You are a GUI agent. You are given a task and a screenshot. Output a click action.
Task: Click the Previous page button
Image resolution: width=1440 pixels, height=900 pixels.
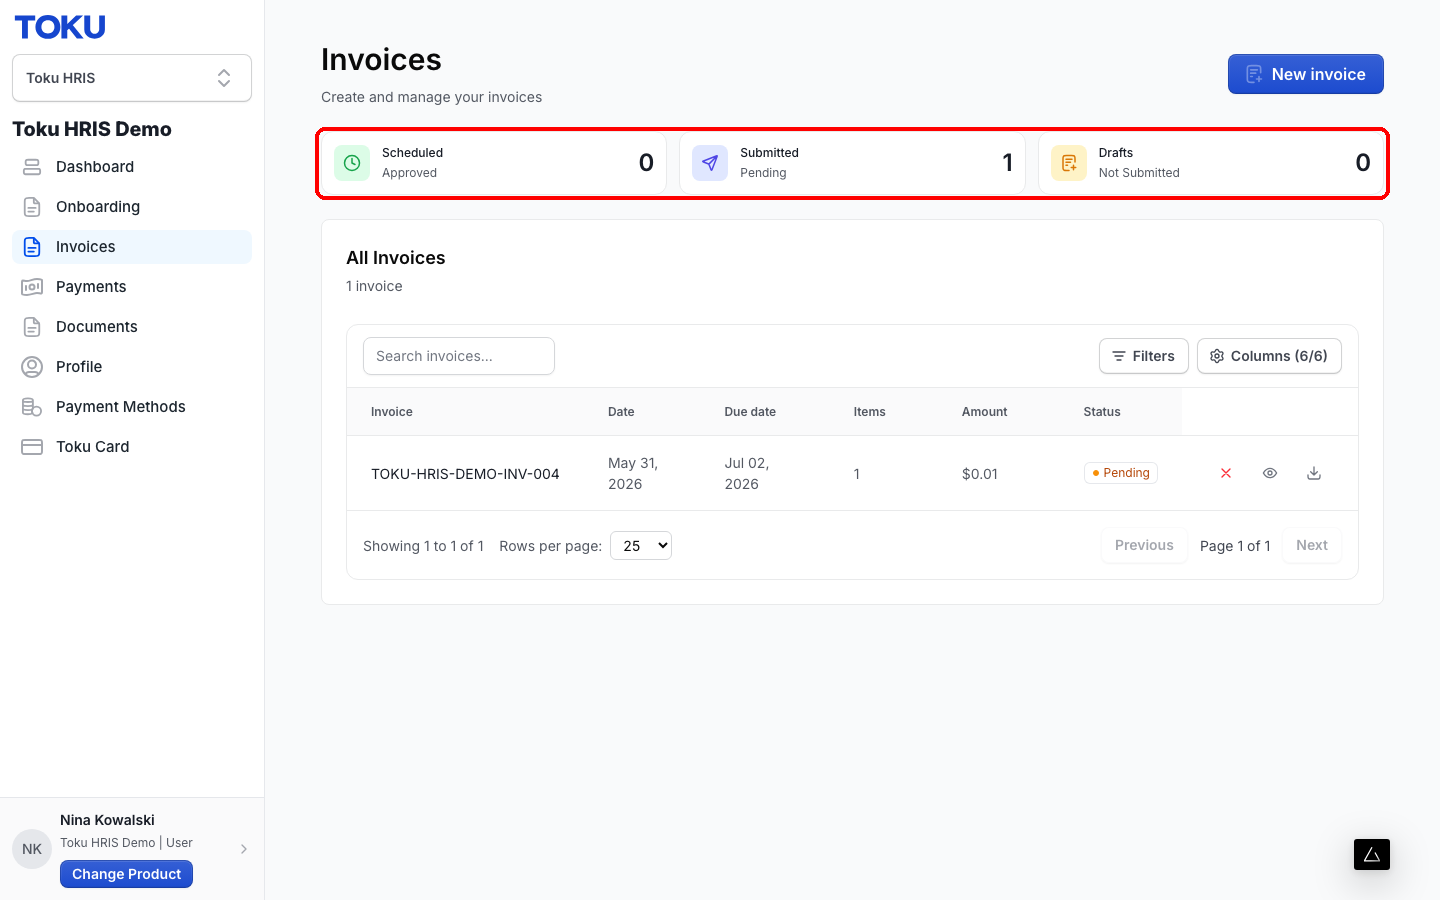click(1144, 545)
